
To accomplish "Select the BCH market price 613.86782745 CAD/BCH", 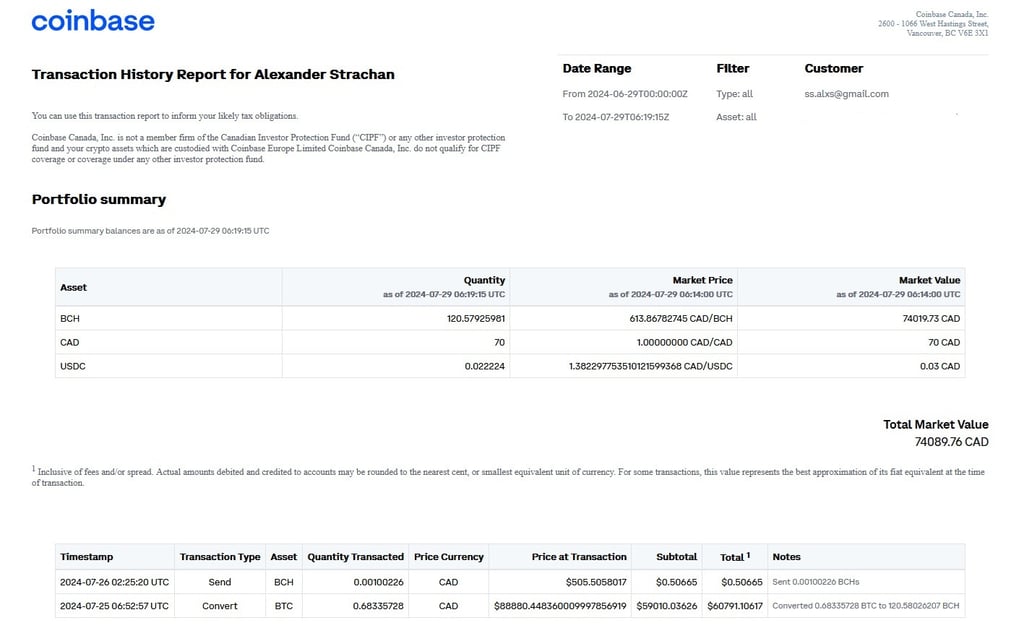I will [681, 319].
